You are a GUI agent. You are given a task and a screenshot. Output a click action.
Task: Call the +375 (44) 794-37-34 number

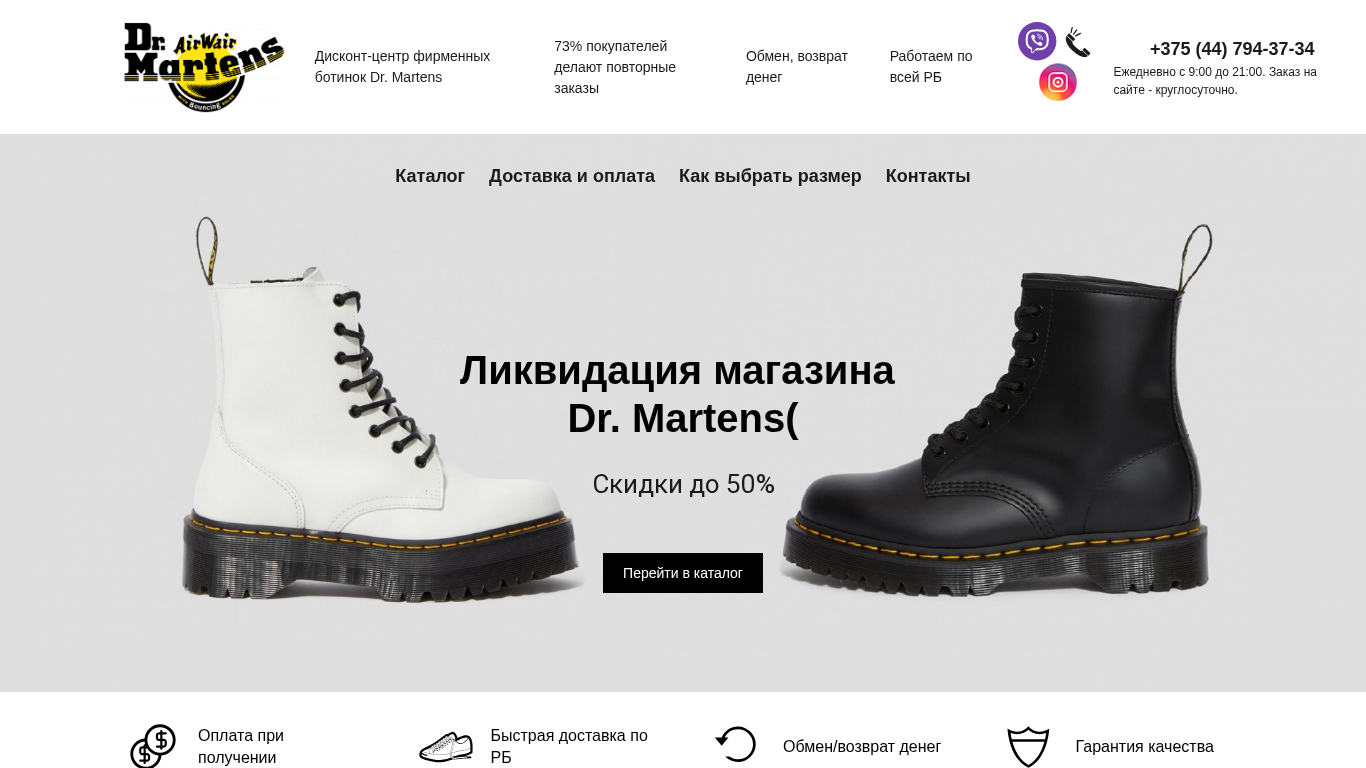pyautogui.click(x=1232, y=49)
